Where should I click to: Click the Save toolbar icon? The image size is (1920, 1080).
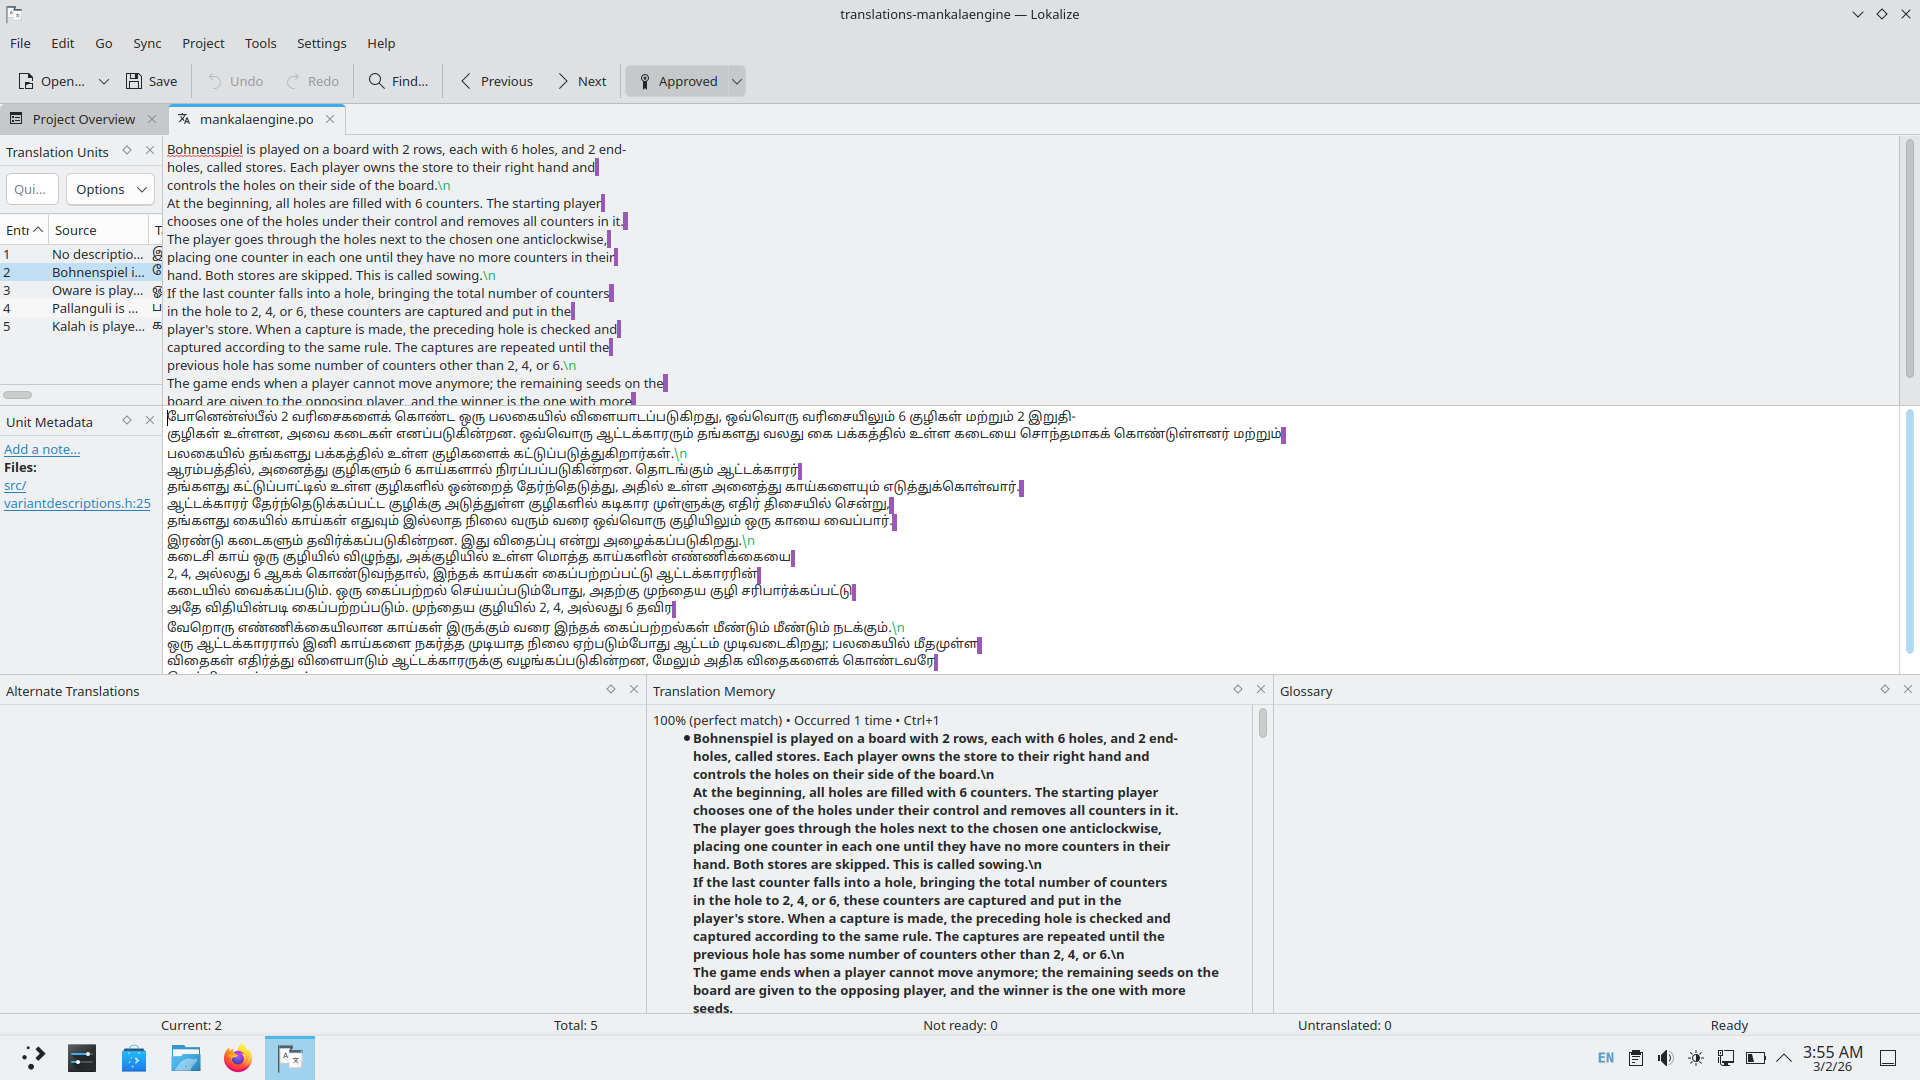point(134,81)
